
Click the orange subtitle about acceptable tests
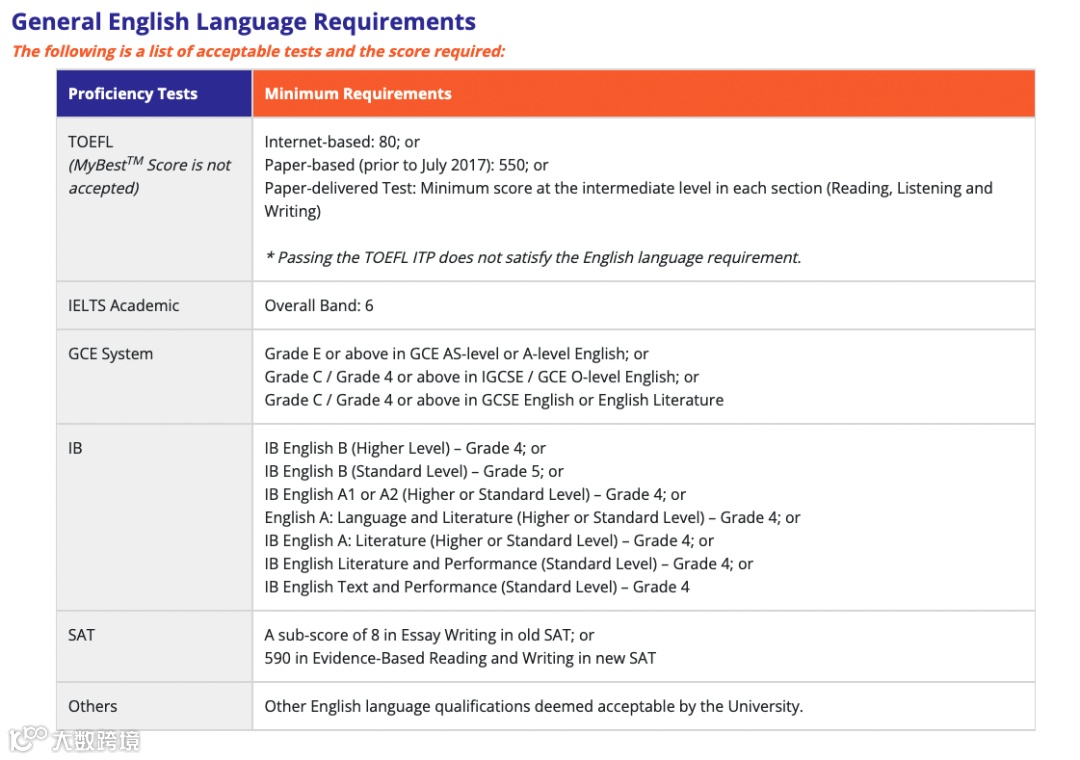pyautogui.click(x=258, y=52)
